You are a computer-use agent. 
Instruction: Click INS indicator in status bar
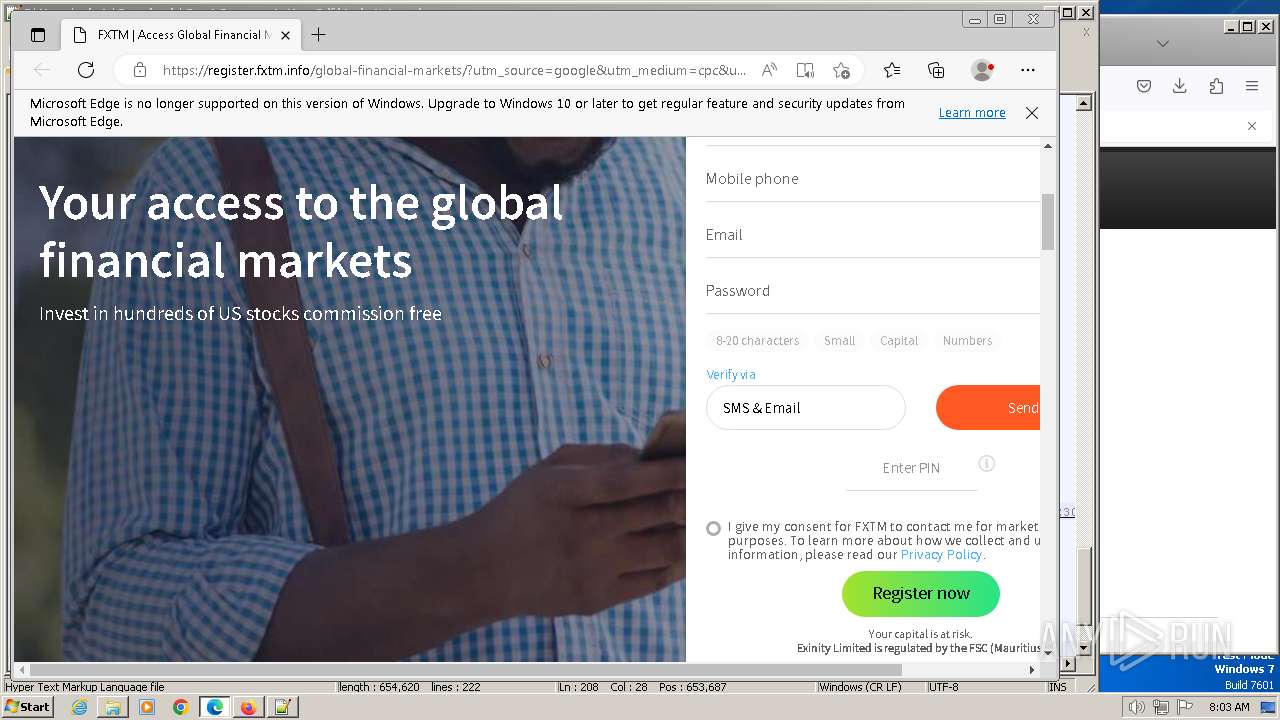tap(1057, 687)
